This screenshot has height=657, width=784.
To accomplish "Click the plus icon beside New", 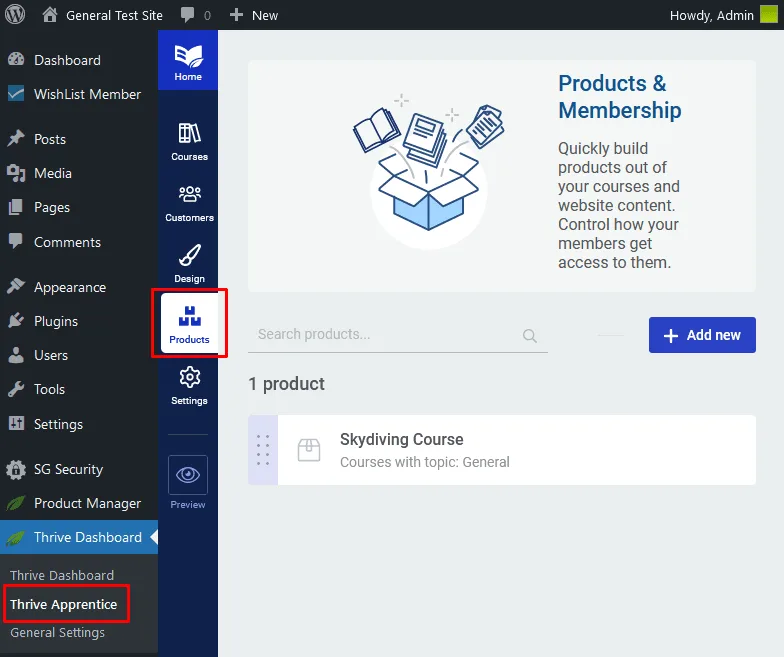I will tap(236, 15).
